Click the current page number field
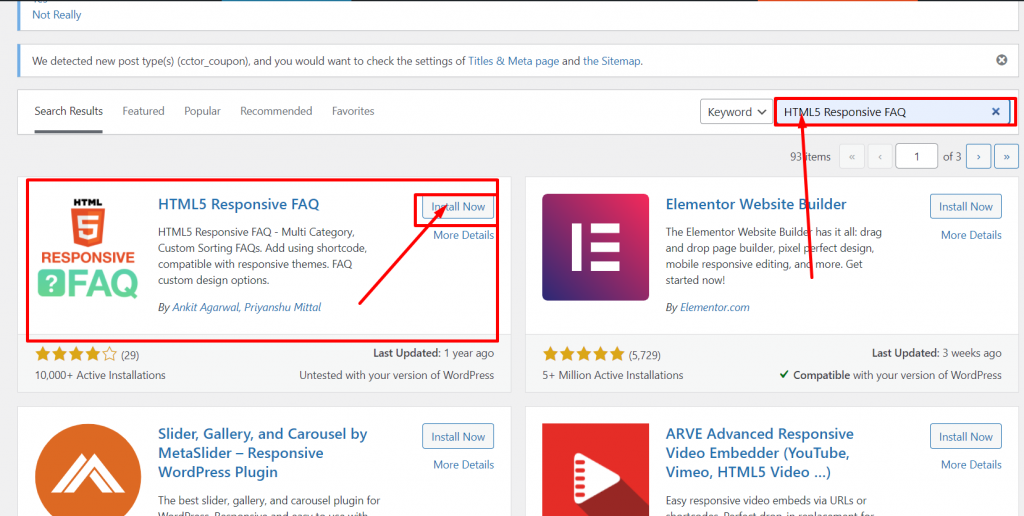The image size is (1024, 516). coord(917,157)
